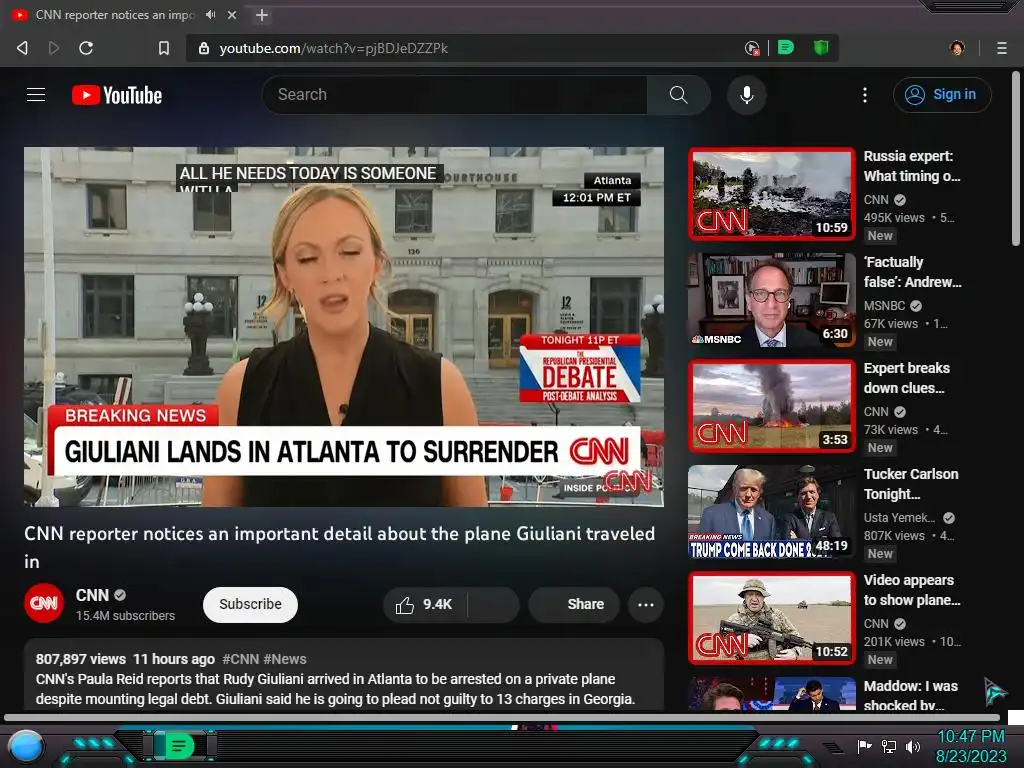Viewport: 1024px width, 768px height.
Task: Click the vertical page scrollbar
Action: point(1016,159)
